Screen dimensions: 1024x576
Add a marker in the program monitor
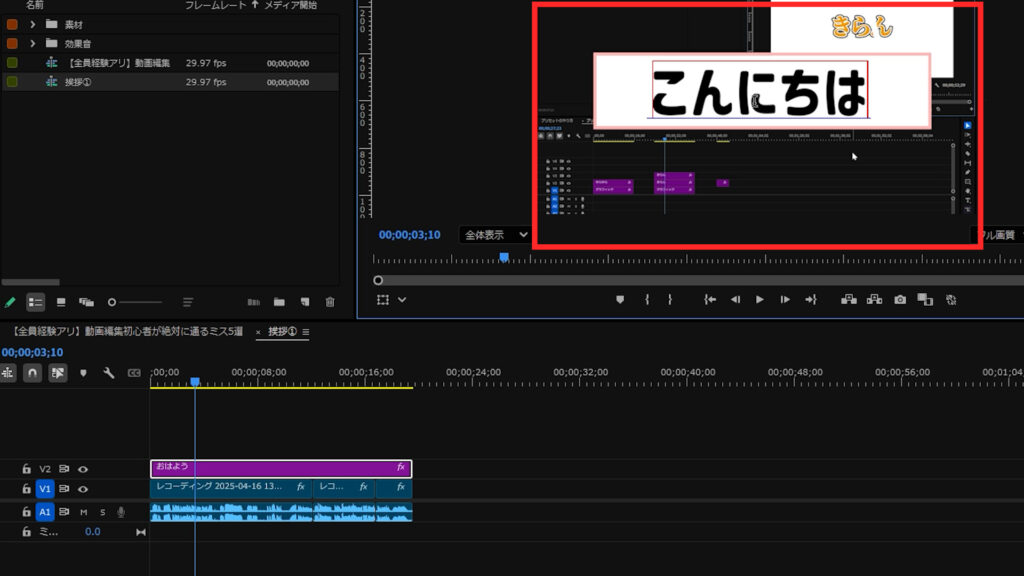620,299
